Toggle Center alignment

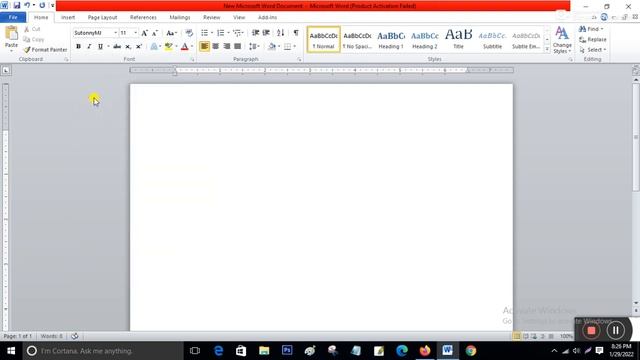pos(216,47)
